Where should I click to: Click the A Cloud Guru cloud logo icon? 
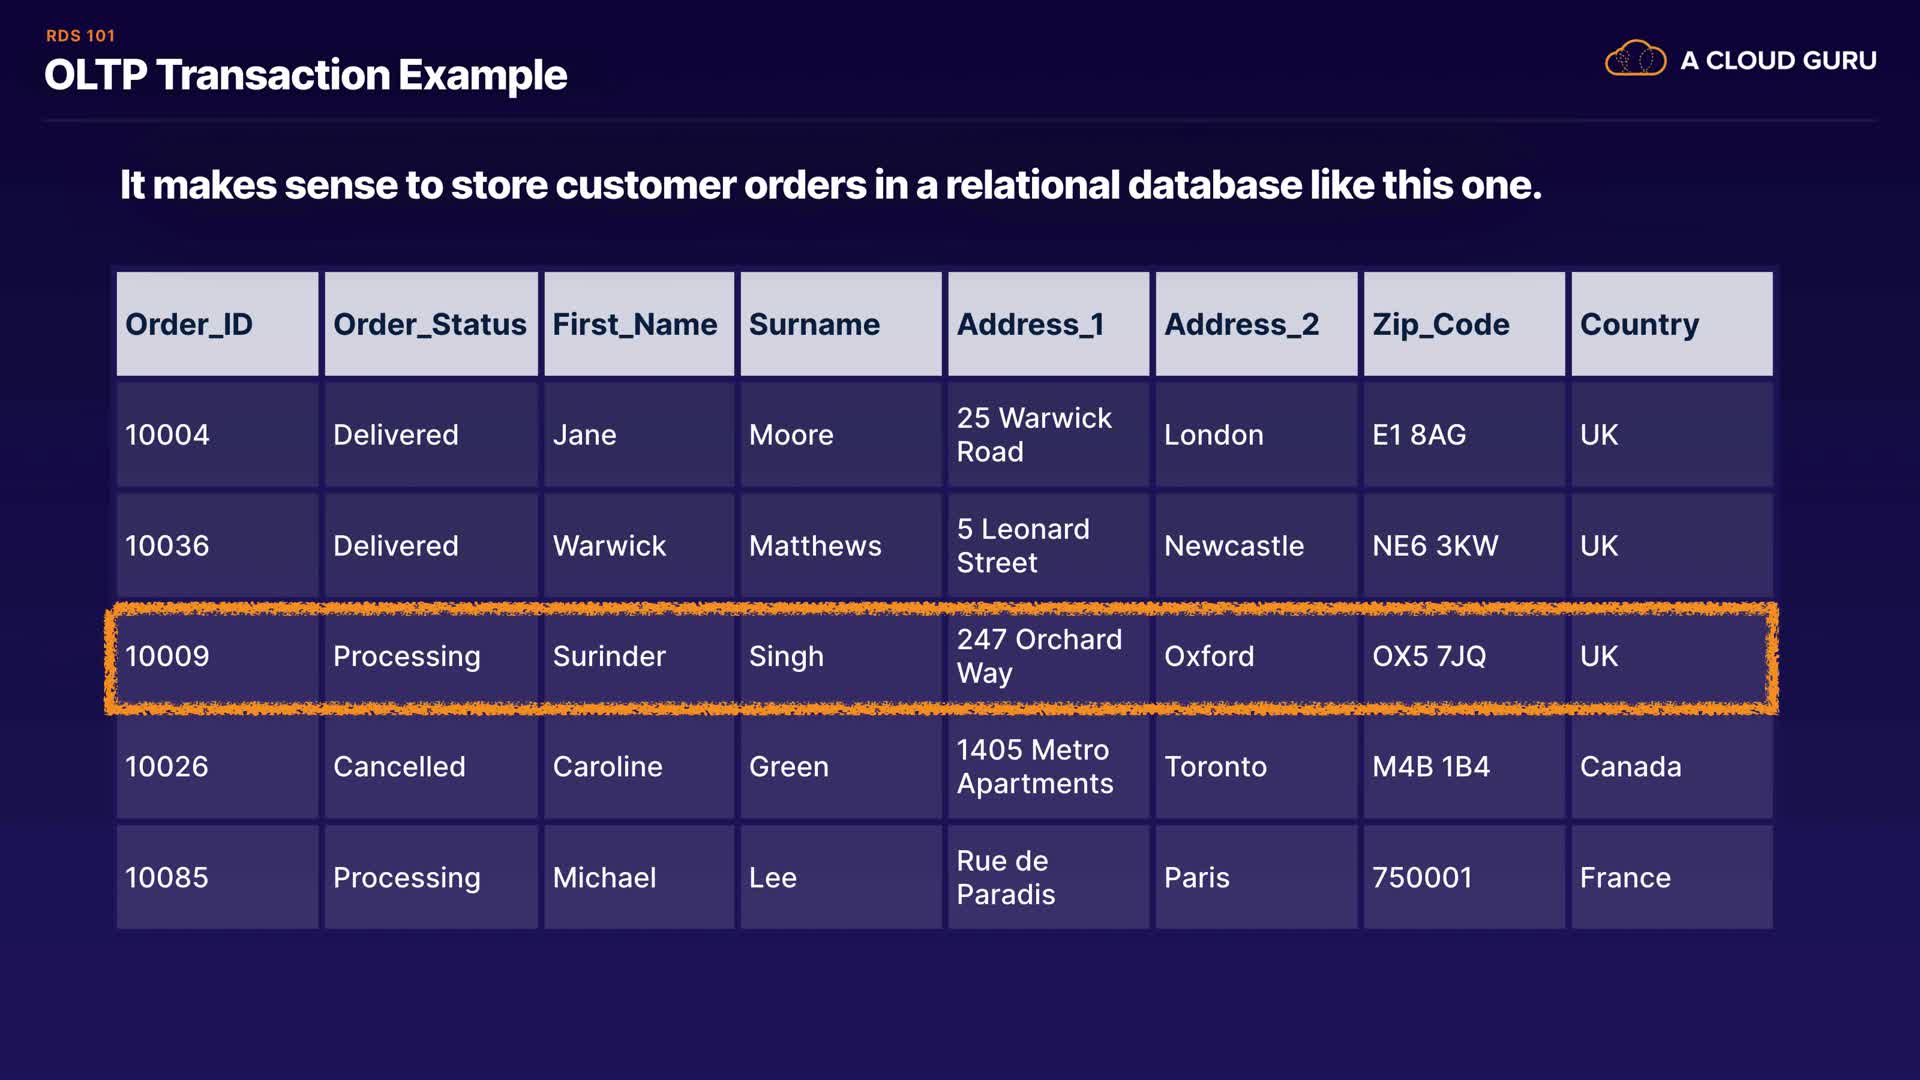click(1634, 59)
